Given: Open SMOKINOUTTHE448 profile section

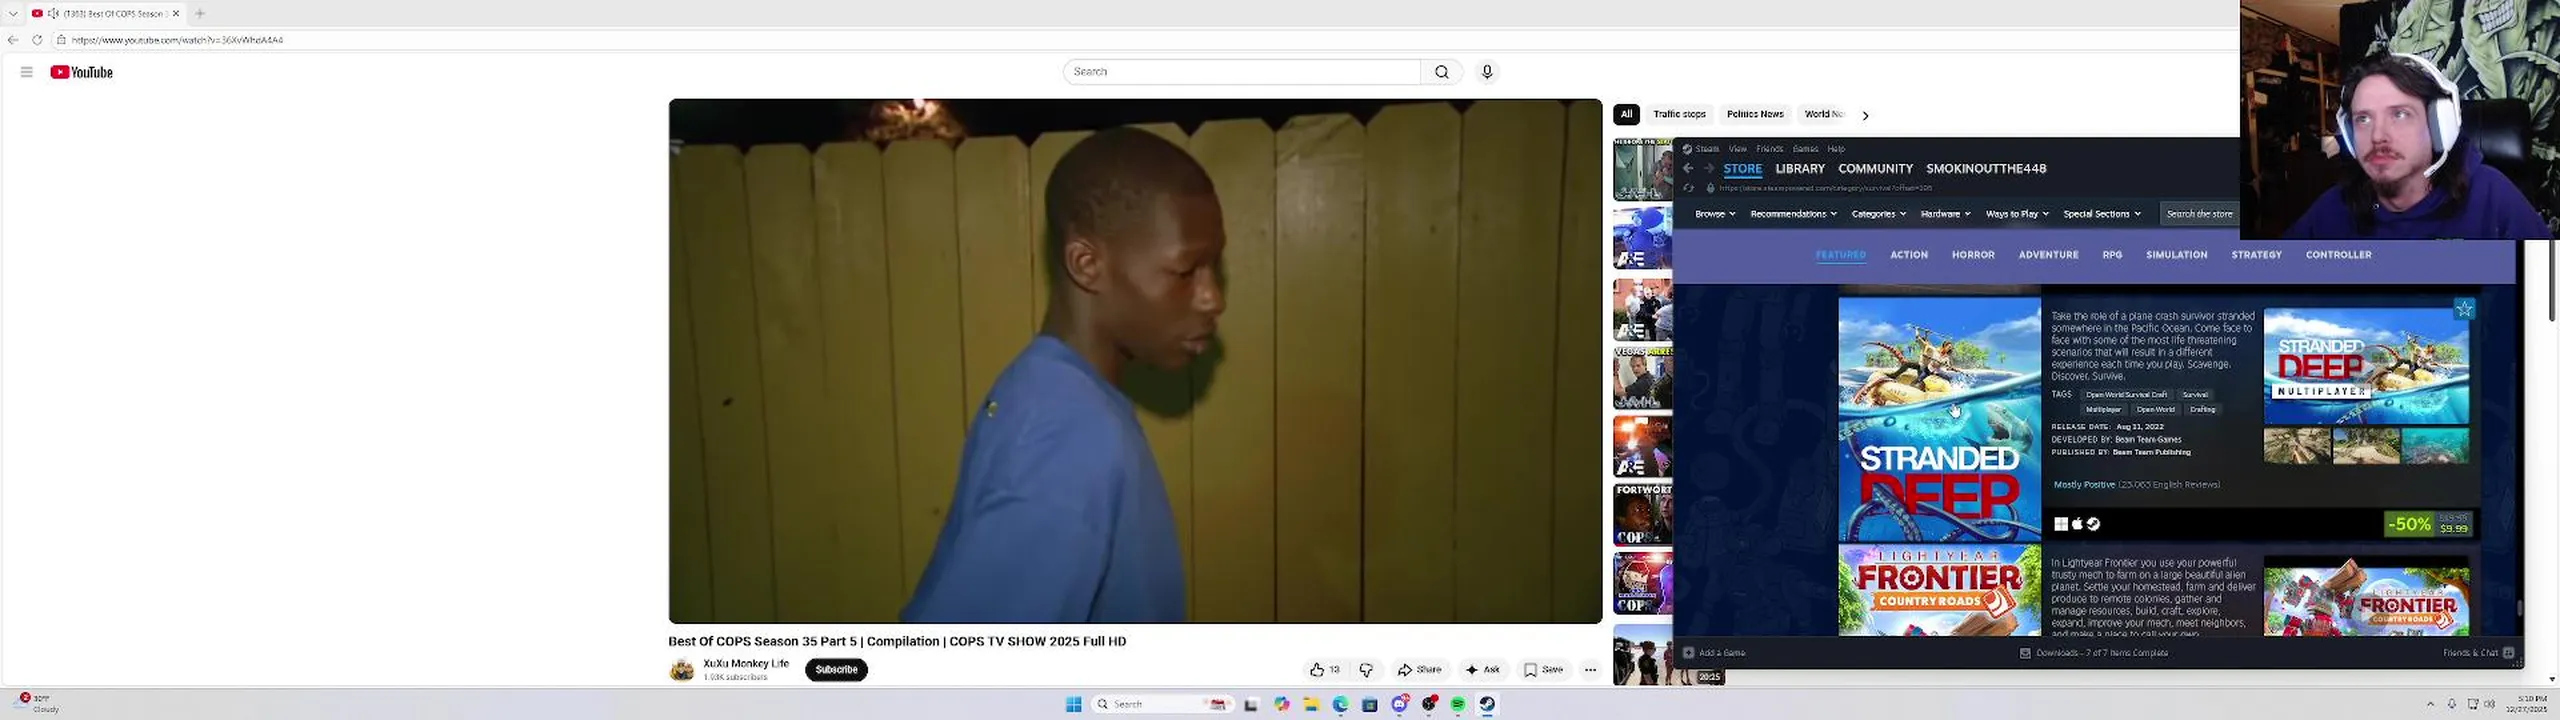Looking at the screenshot, I should pos(1986,169).
